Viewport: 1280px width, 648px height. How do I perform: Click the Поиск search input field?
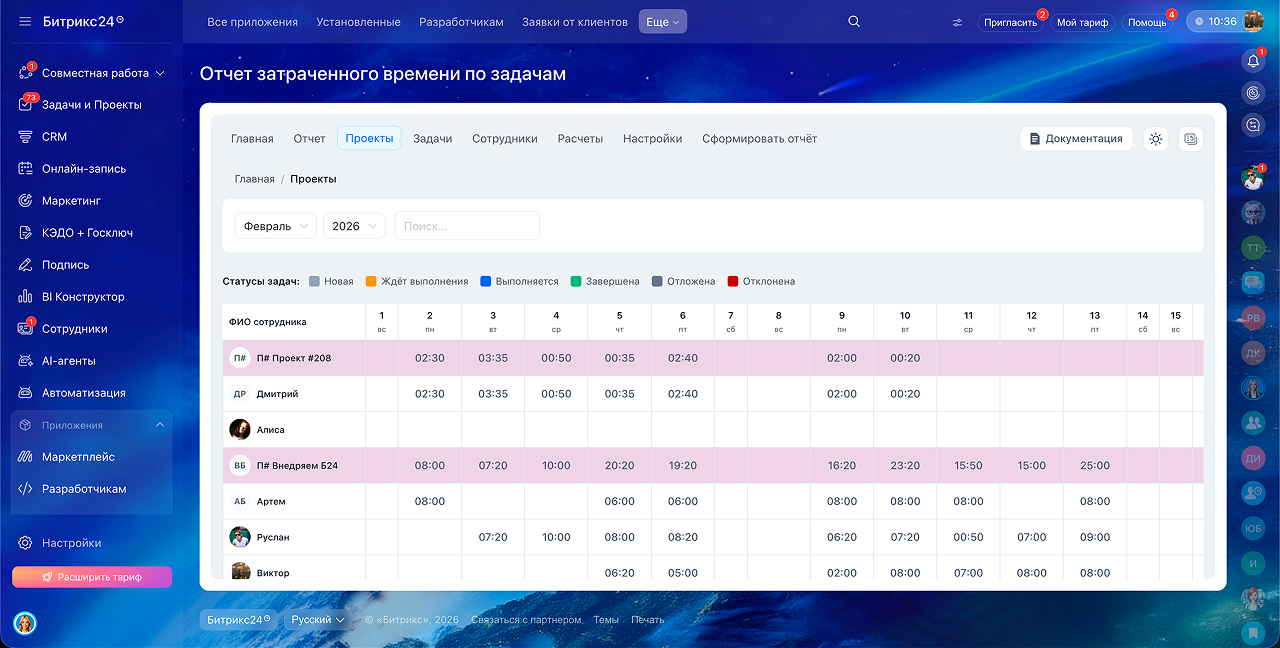click(x=467, y=226)
